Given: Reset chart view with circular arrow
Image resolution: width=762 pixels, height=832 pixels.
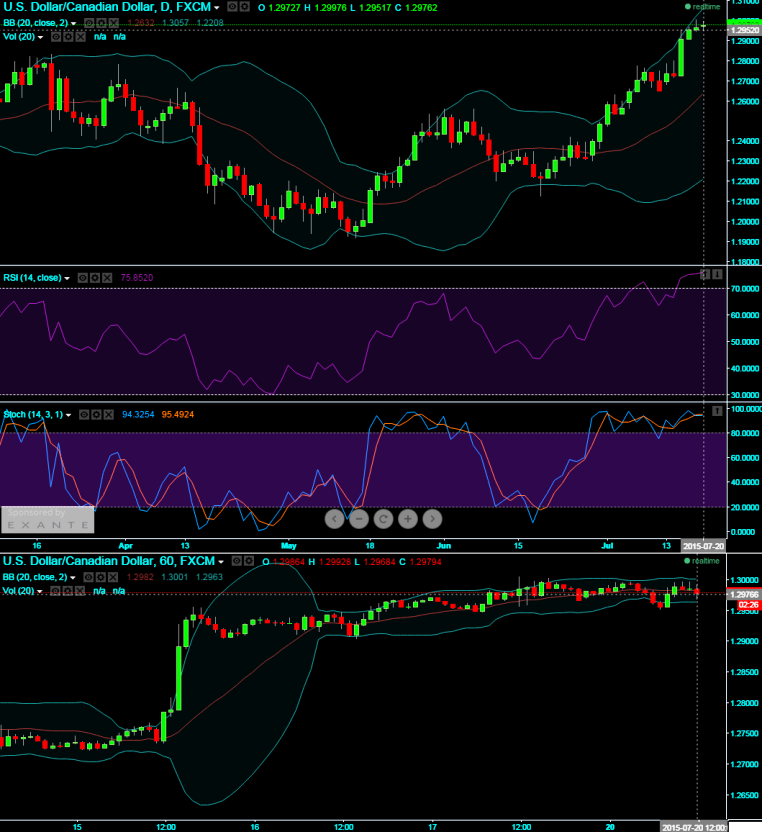Looking at the screenshot, I should pyautogui.click(x=383, y=518).
